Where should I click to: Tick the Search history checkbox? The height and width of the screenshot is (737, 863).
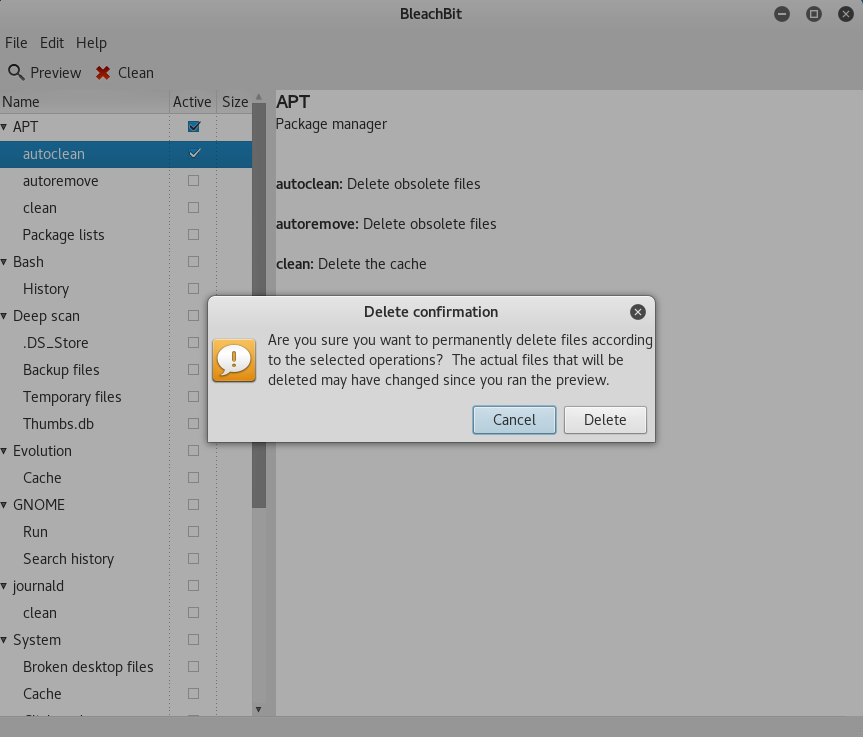tap(193, 559)
